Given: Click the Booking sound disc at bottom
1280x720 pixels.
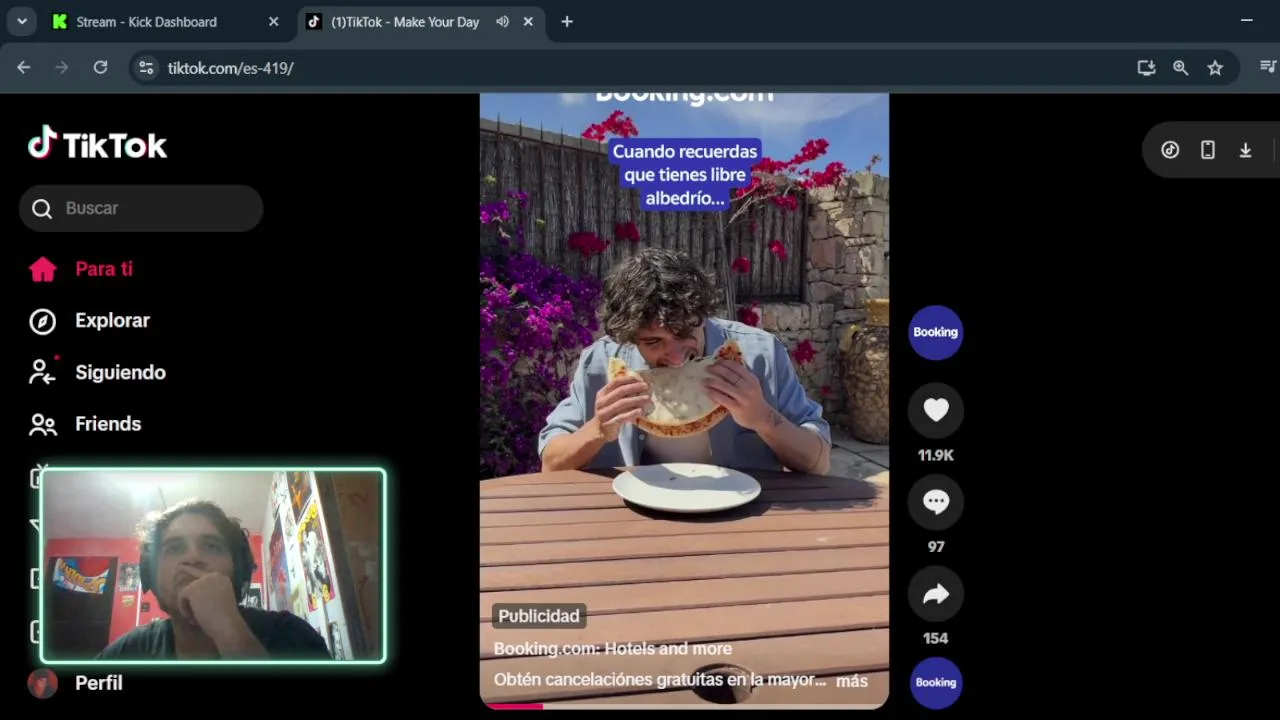Looking at the screenshot, I should (936, 682).
